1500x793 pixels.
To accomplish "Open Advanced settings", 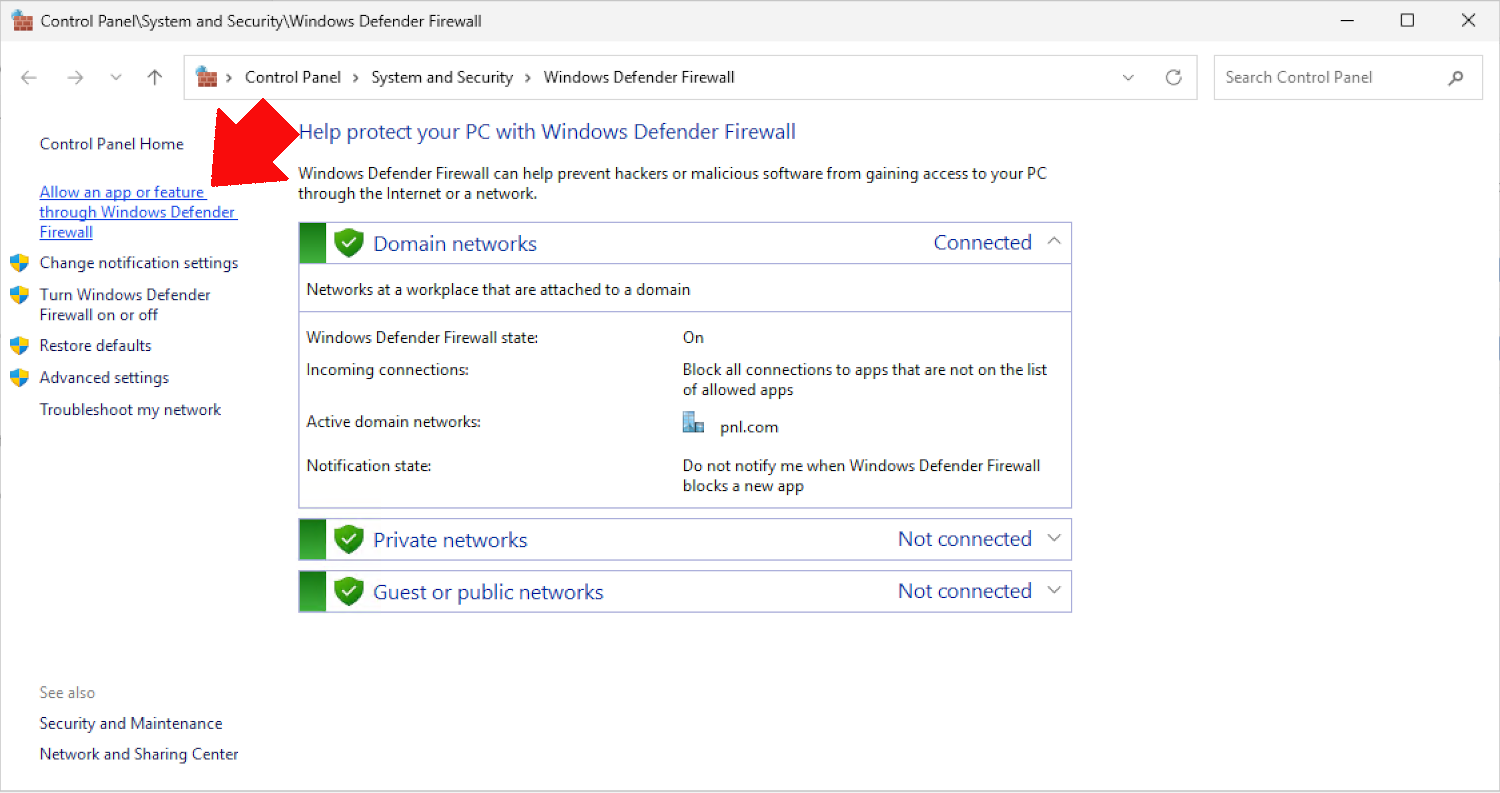I will point(104,378).
